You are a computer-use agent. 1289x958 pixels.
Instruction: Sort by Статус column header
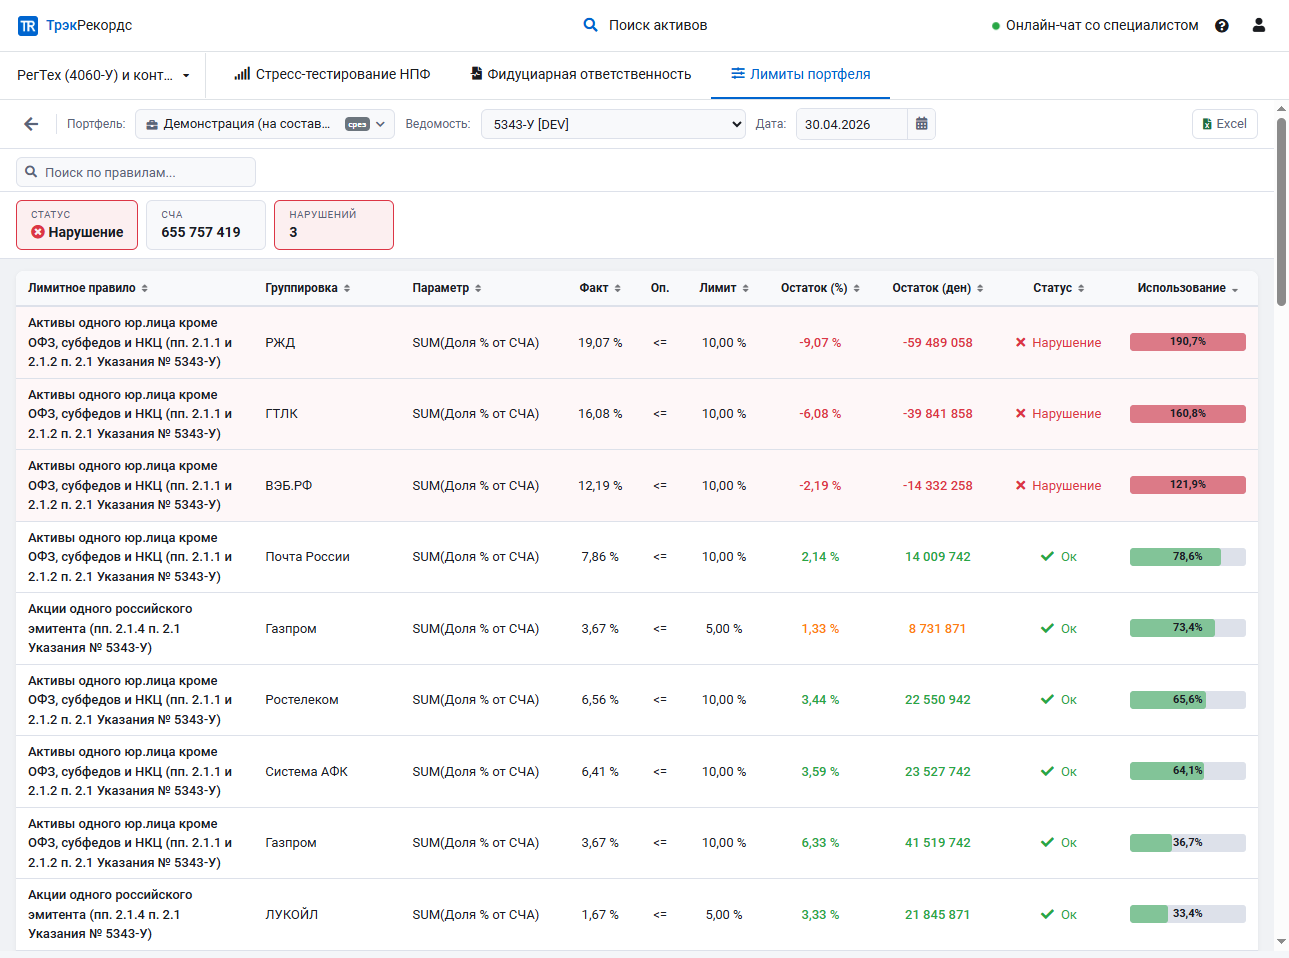pos(1058,288)
